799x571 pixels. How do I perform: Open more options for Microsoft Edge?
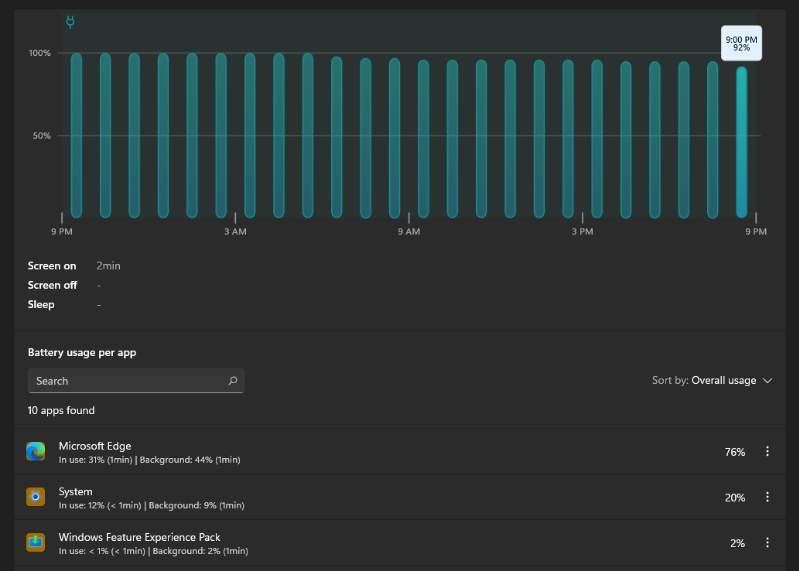coord(767,452)
